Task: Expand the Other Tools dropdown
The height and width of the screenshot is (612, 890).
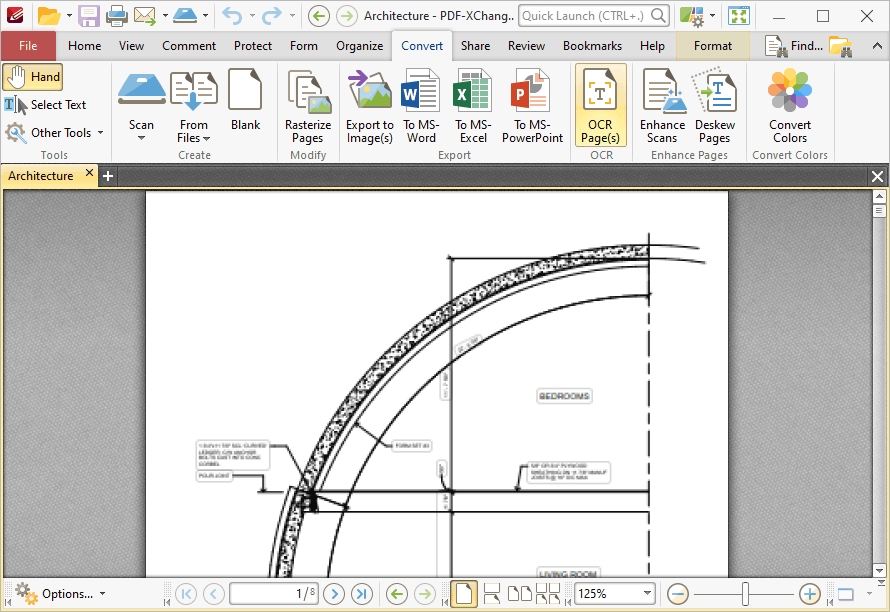Action: click(x=55, y=133)
